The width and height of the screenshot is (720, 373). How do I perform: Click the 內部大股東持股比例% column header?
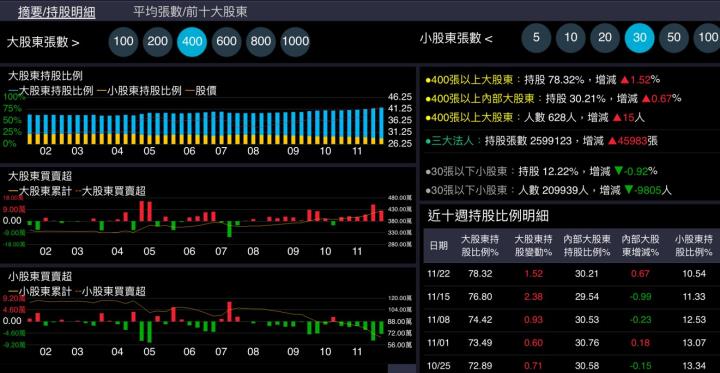[587, 246]
